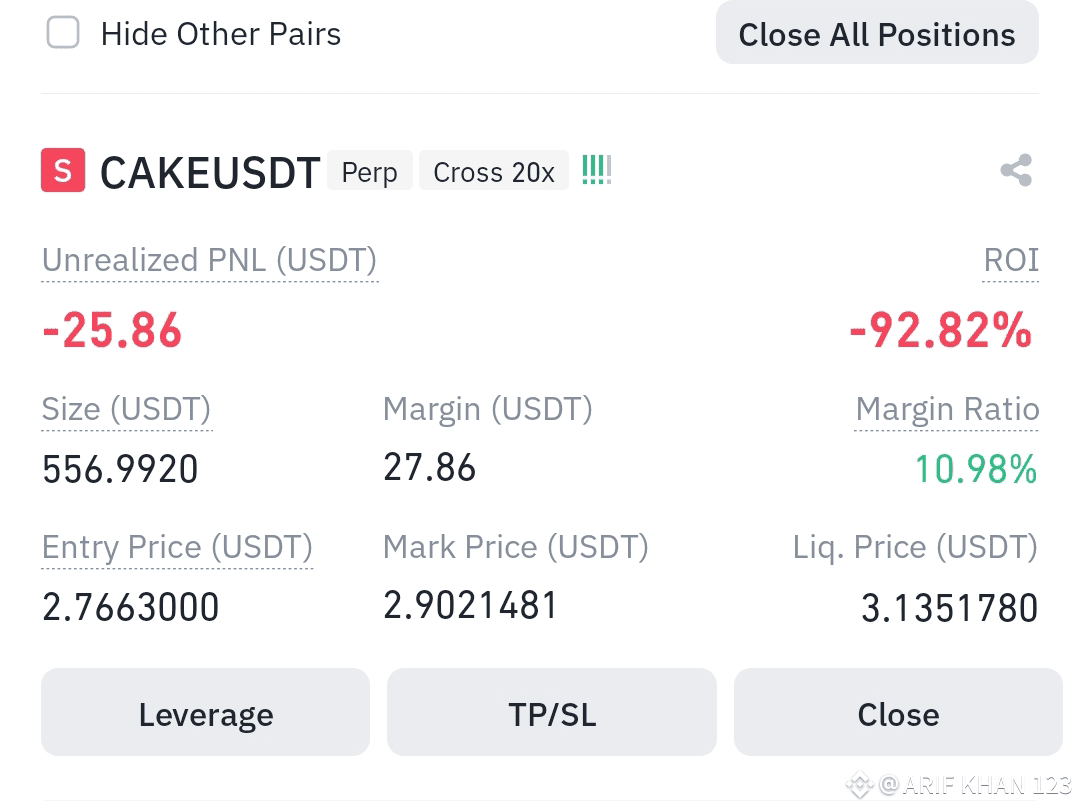This screenshot has width=1080, height=810.
Task: Tap the green ADL indicator bars
Action: (596, 170)
